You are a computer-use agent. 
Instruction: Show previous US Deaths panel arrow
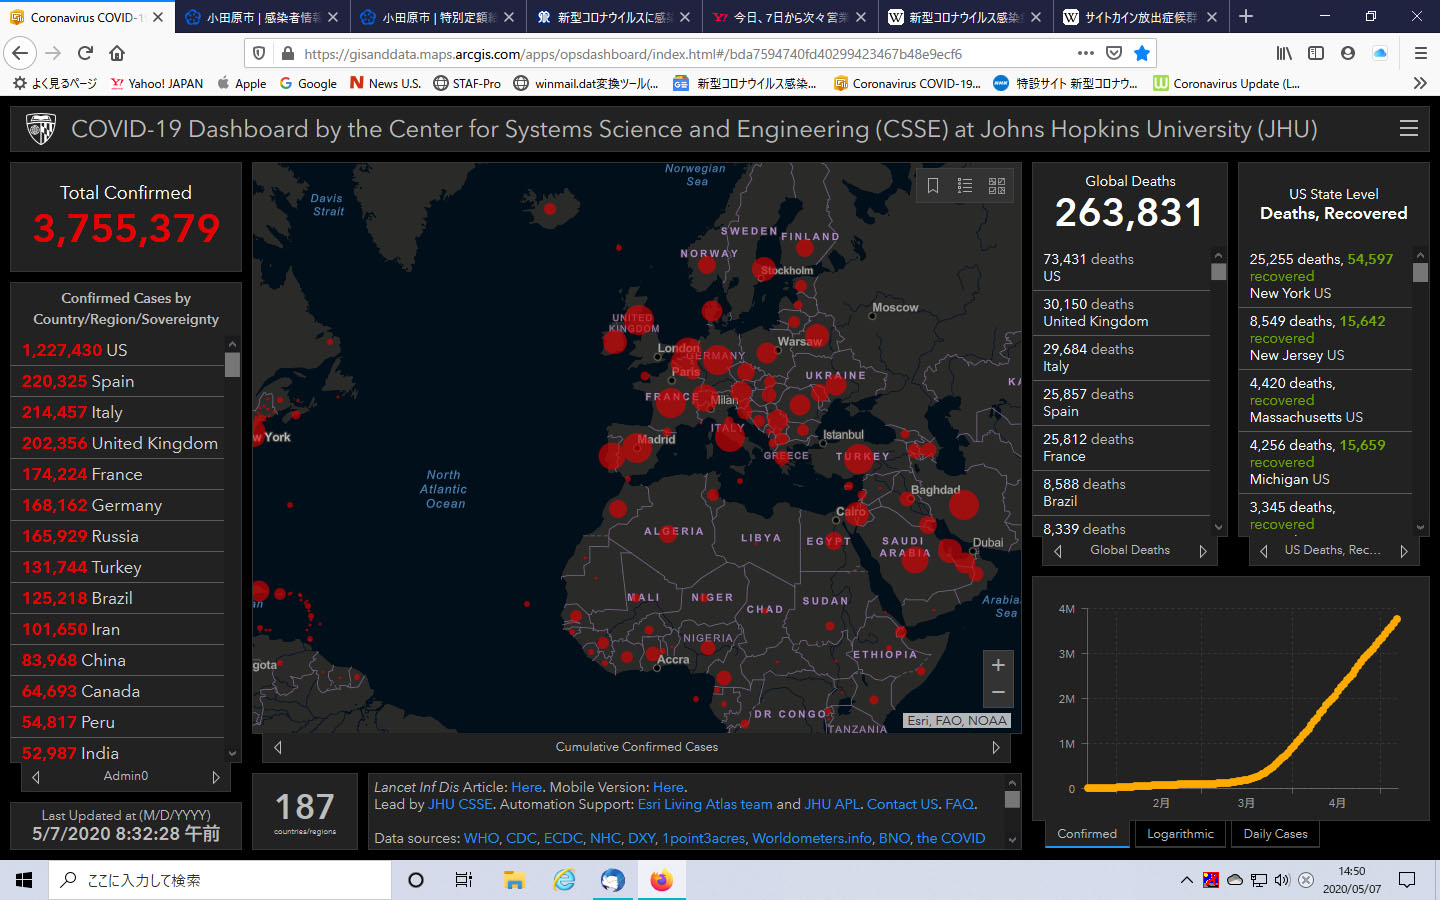1264,551
